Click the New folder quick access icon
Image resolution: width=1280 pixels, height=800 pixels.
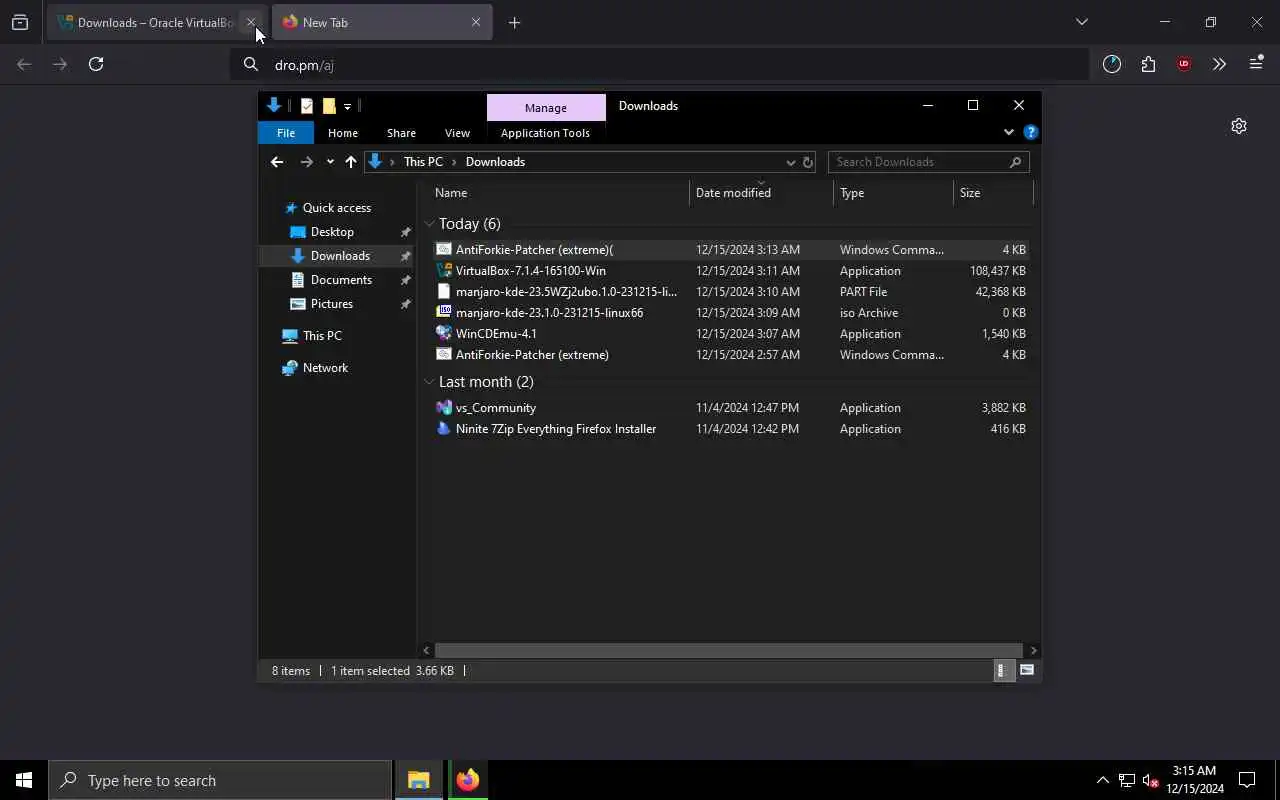tap(329, 106)
